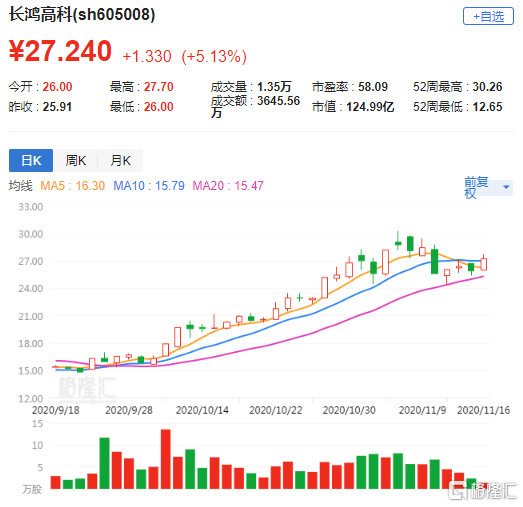Viewport: 523px width, 507px height.
Task: Click the stock title 长鸿高科(sh605008)
Action: pos(82,15)
